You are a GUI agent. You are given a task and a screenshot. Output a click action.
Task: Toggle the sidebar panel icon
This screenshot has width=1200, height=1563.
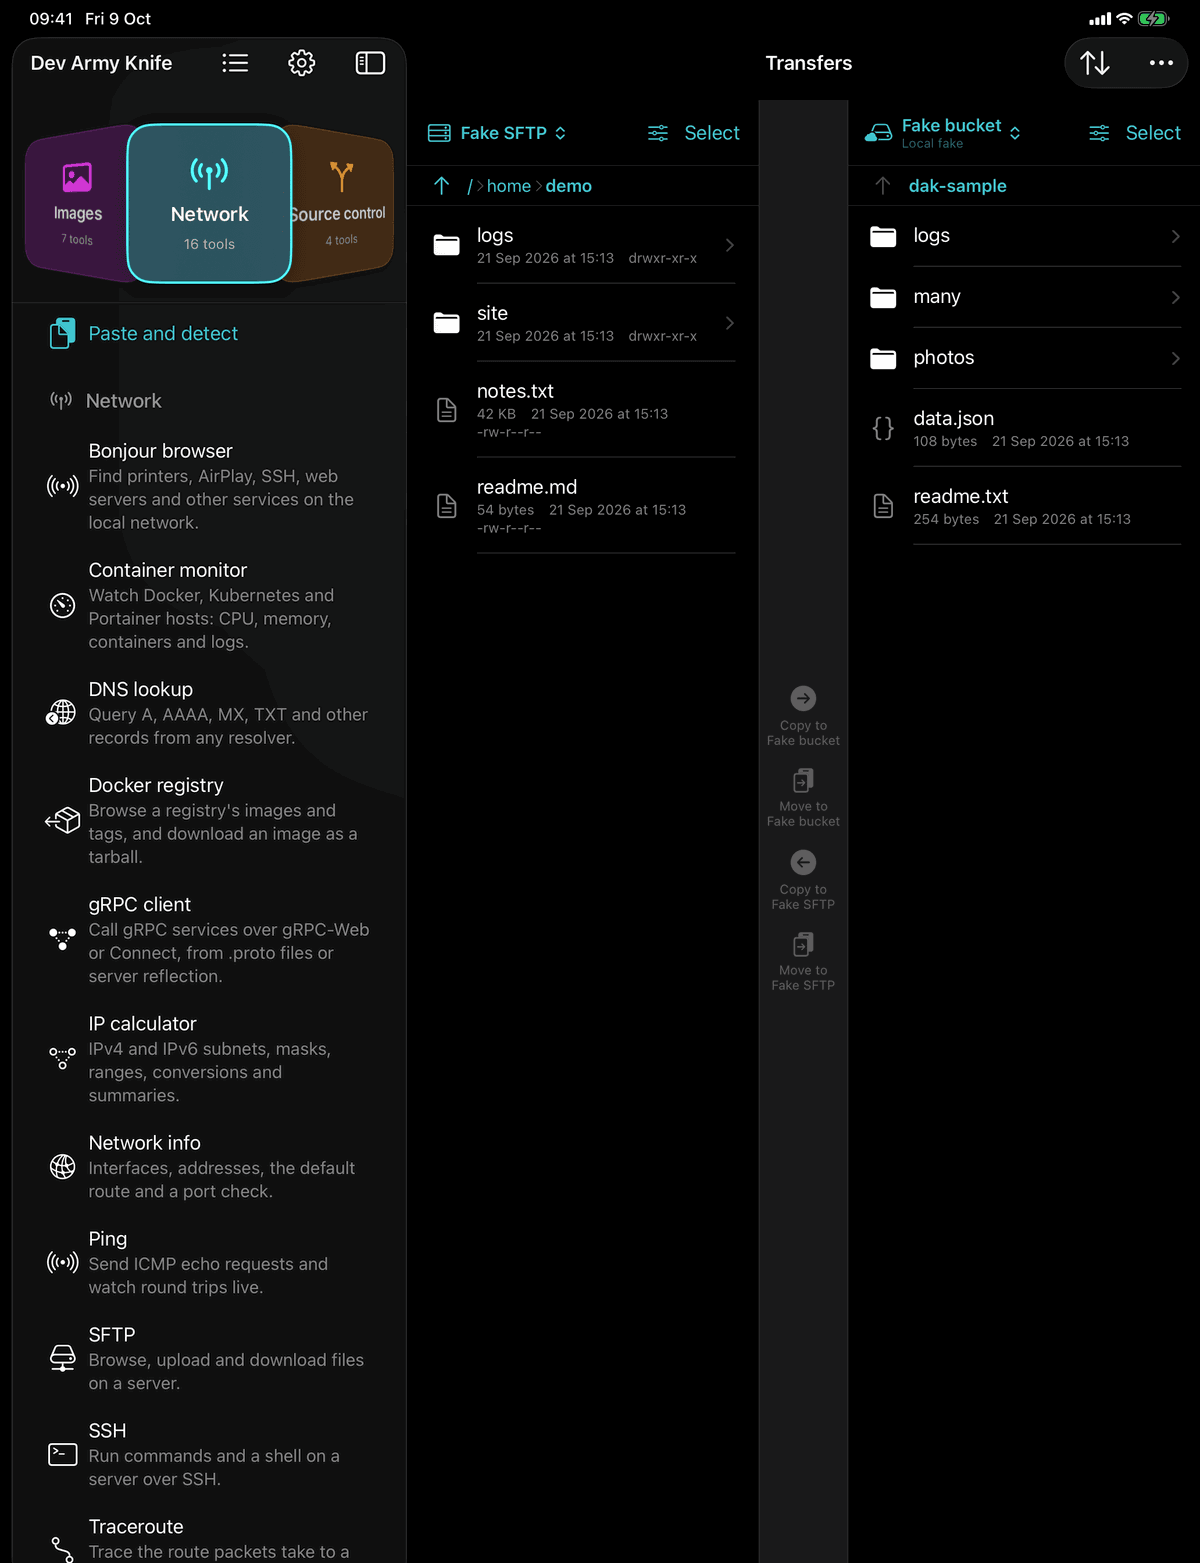point(370,63)
